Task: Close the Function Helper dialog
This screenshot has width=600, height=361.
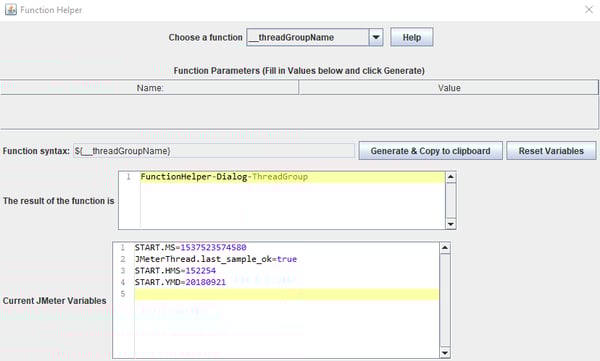Action: (589, 10)
